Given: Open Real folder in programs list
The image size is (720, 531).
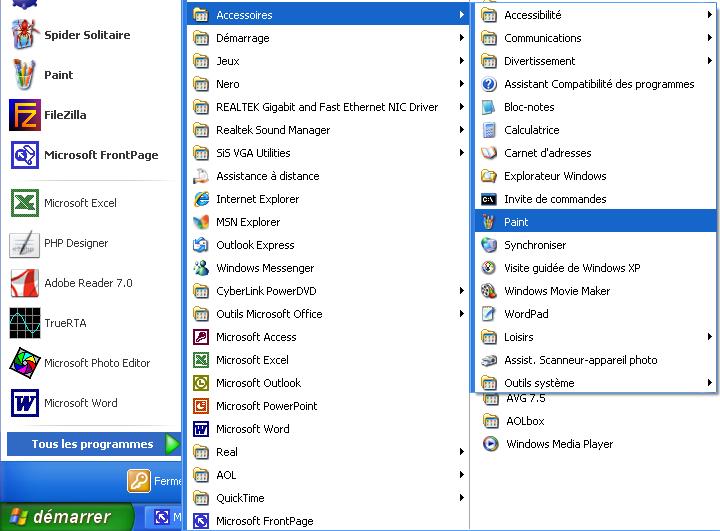Looking at the screenshot, I should (328, 452).
